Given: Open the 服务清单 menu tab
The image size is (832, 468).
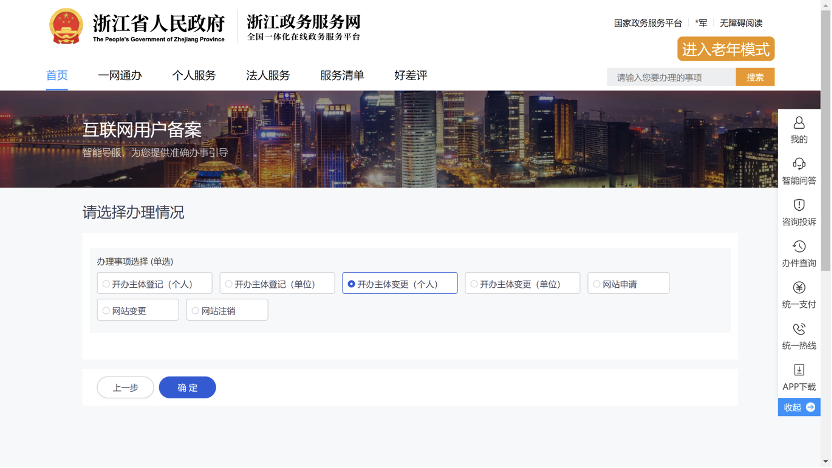Looking at the screenshot, I should coord(342,76).
